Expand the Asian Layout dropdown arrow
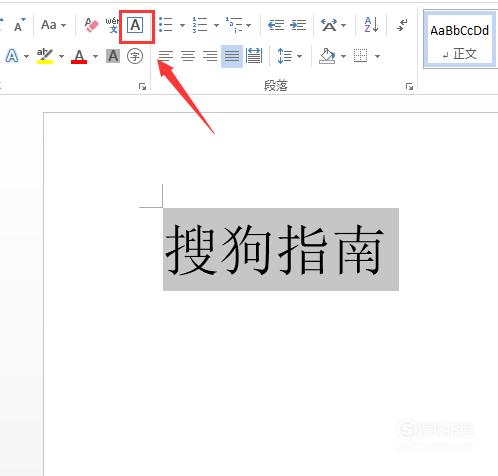 click(x=344, y=25)
